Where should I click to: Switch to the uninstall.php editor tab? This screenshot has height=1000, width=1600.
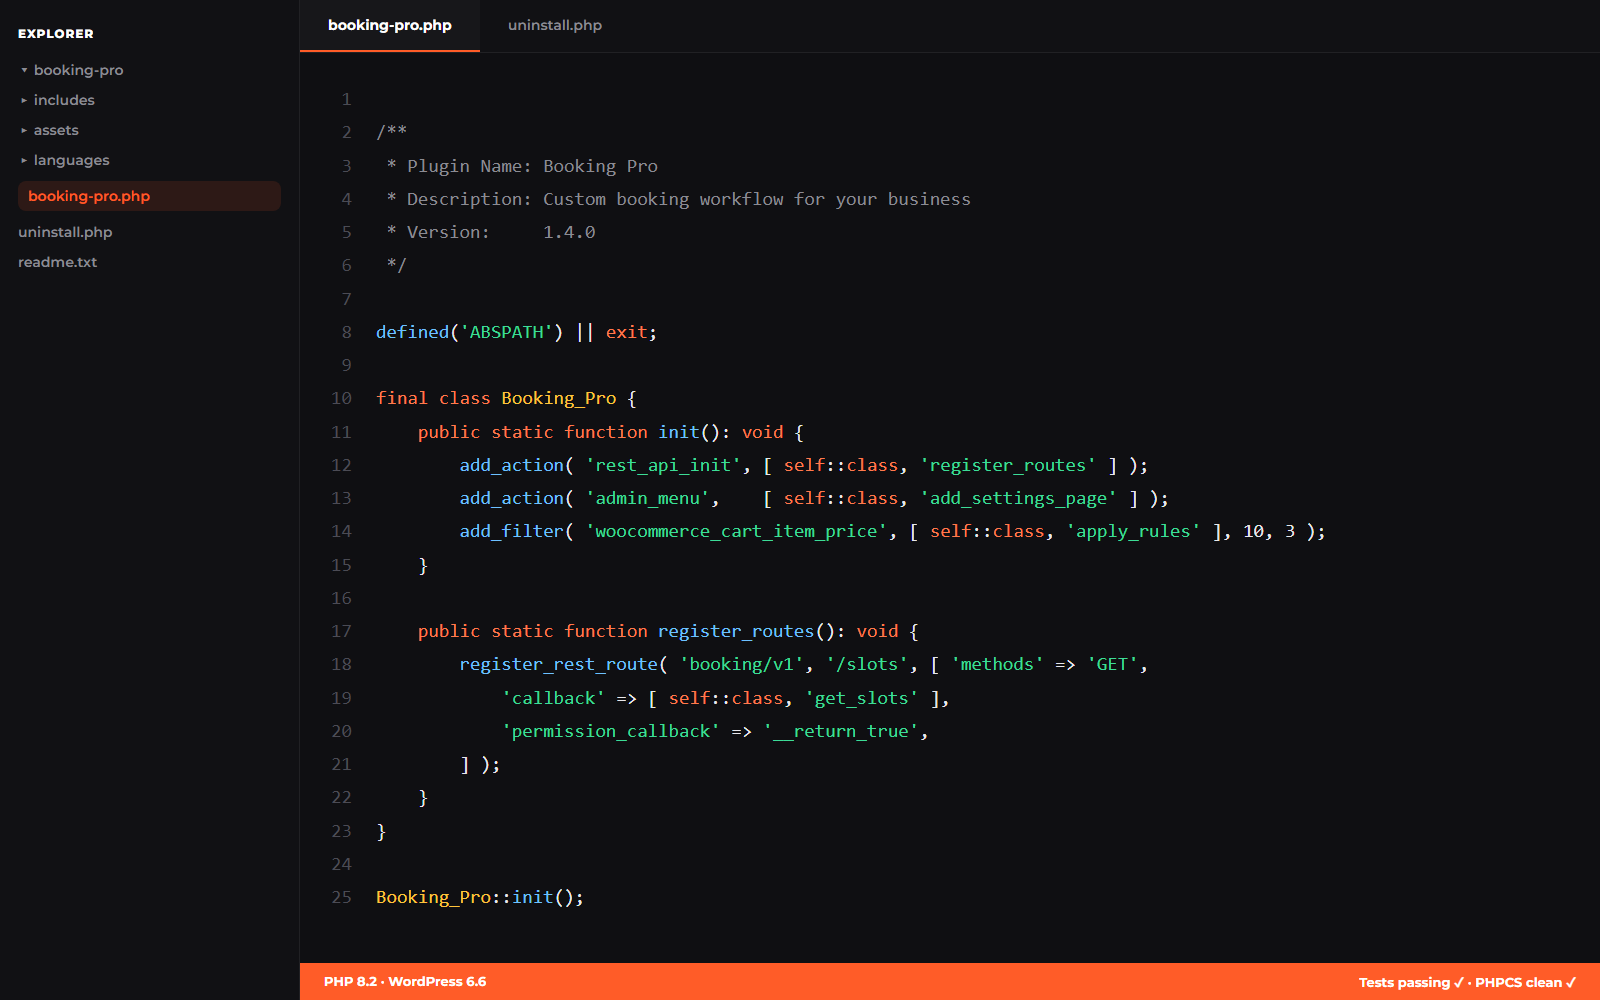555,26
